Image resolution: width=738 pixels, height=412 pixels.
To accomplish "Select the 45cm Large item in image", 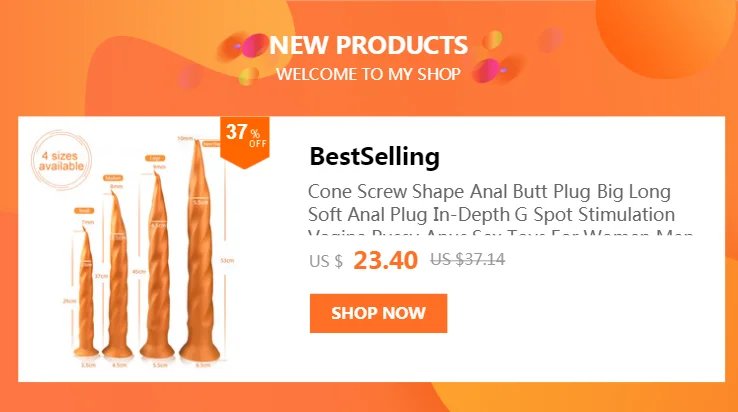I will pyautogui.click(x=157, y=265).
